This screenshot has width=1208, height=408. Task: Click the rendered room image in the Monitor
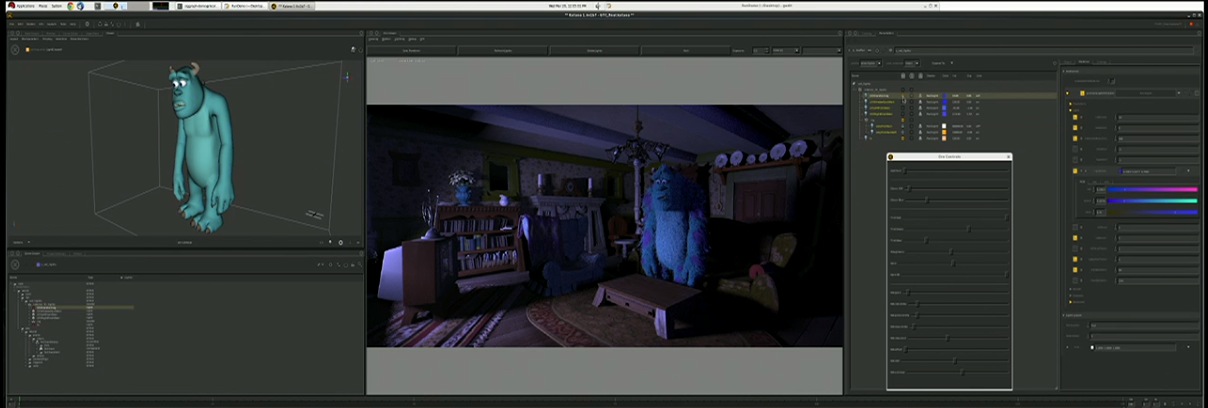604,226
